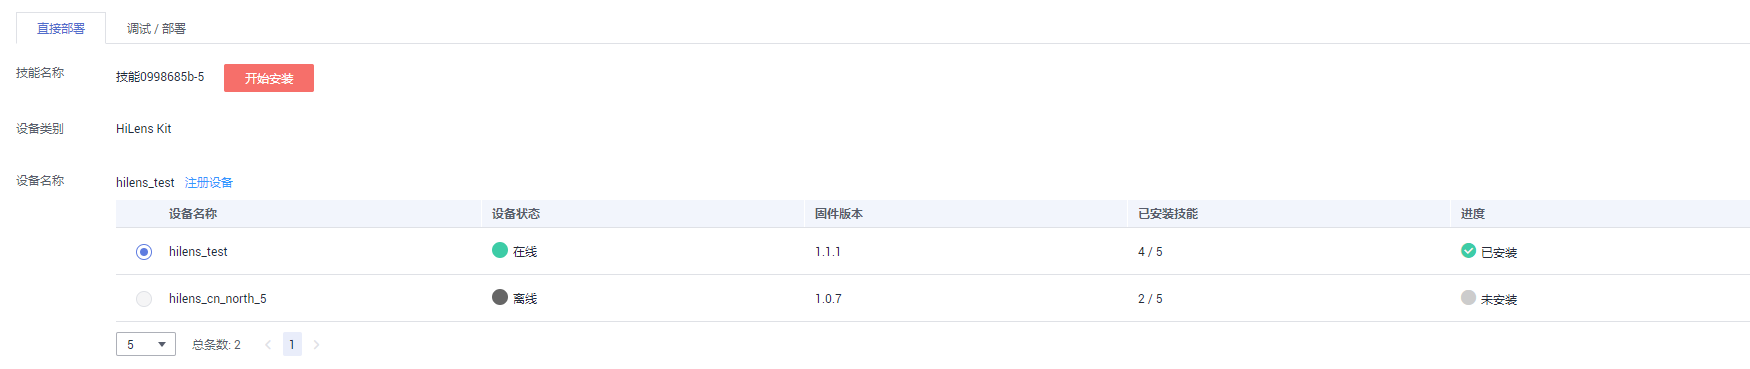Click the hilens_cn_north_5 device name

point(218,299)
